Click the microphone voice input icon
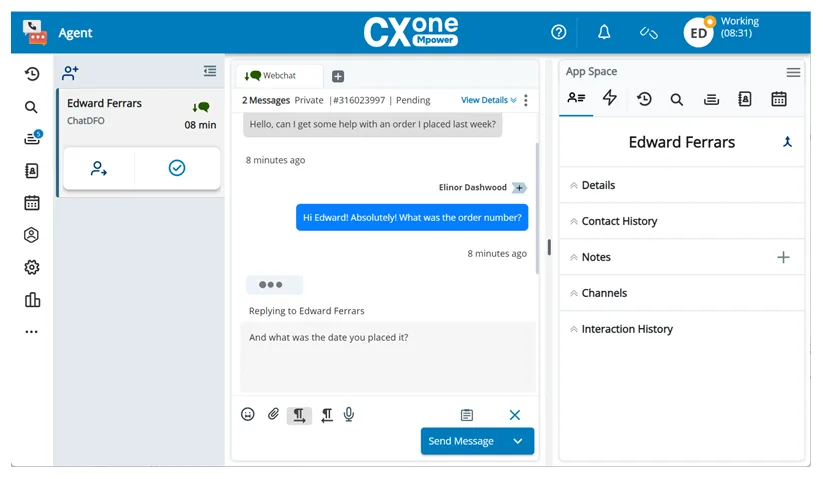Viewport: 823px width, 479px height. click(349, 414)
